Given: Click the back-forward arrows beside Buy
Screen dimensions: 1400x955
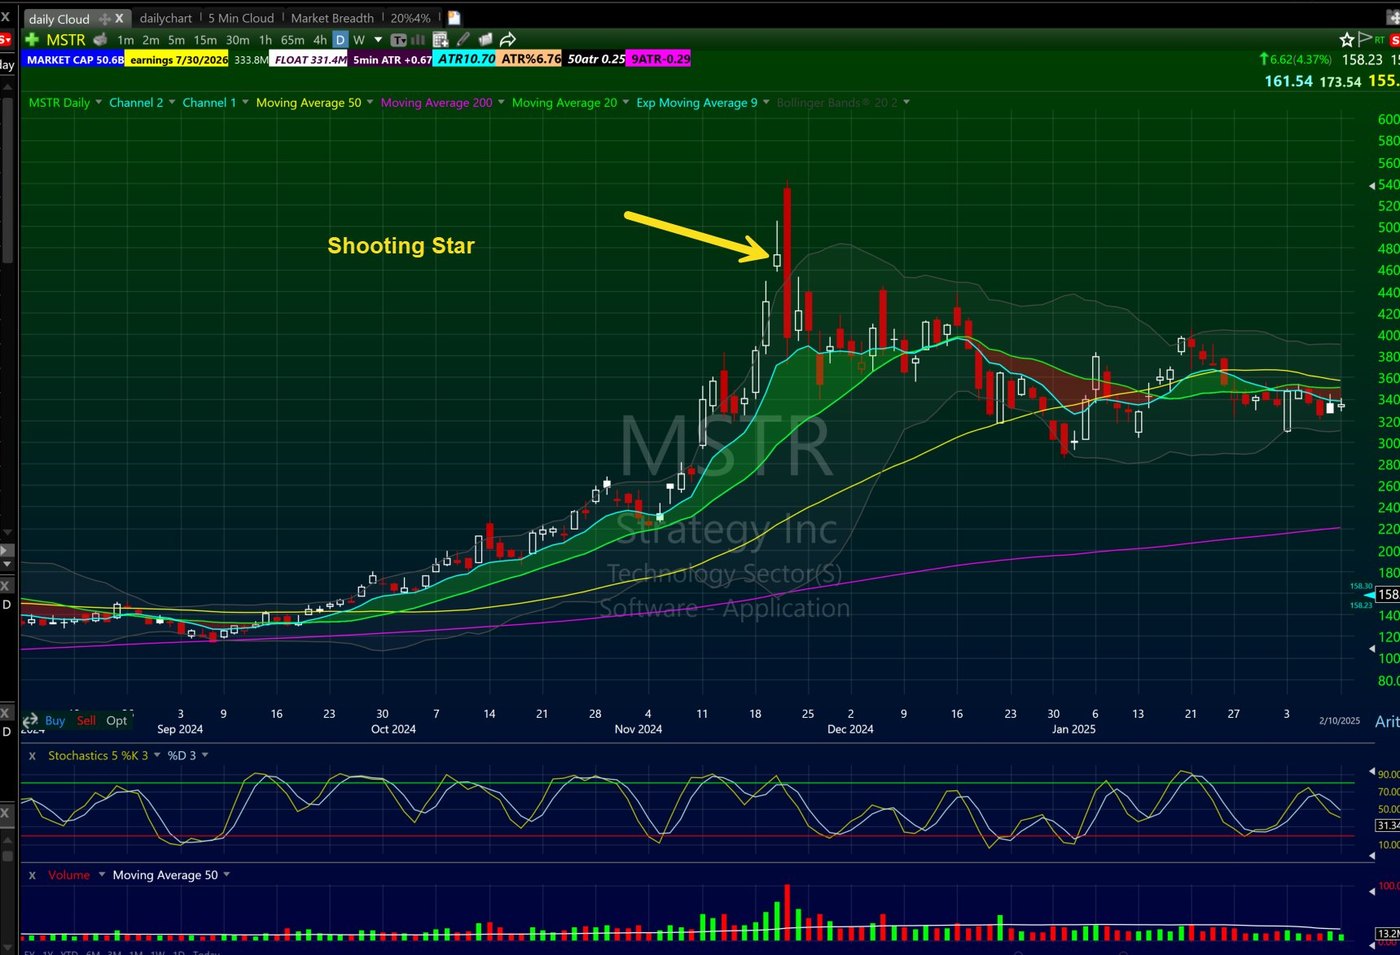Looking at the screenshot, I should 31,720.
